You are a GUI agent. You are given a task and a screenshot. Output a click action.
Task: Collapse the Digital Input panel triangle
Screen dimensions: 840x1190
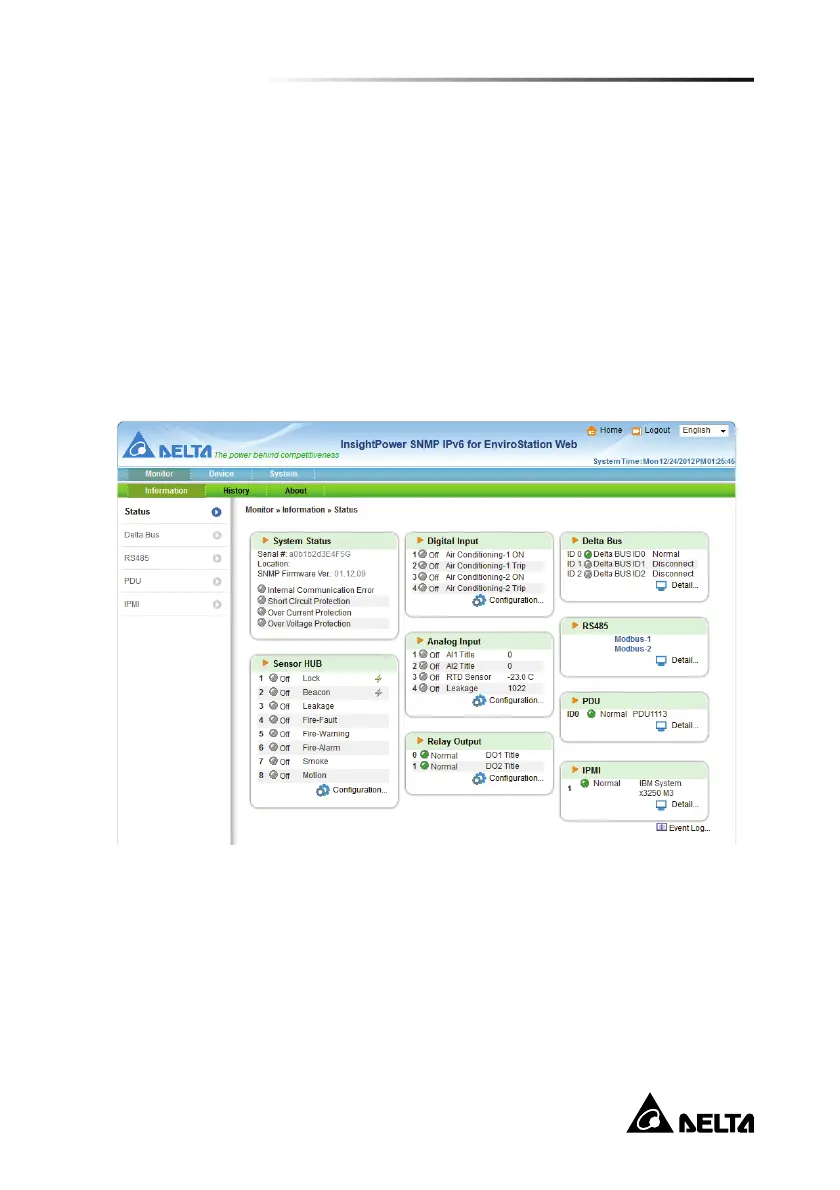[x=420, y=540]
